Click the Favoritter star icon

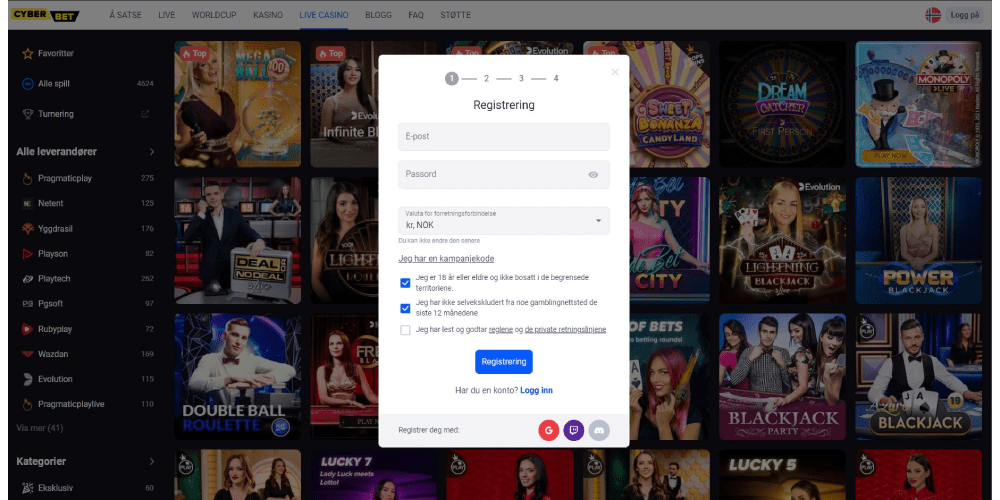pos(27,53)
